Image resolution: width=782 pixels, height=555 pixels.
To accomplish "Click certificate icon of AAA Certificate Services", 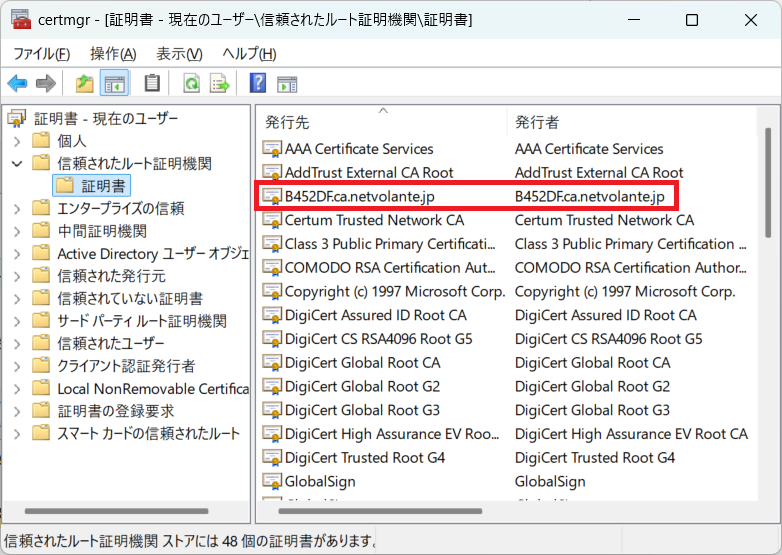I will pyautogui.click(x=272, y=148).
